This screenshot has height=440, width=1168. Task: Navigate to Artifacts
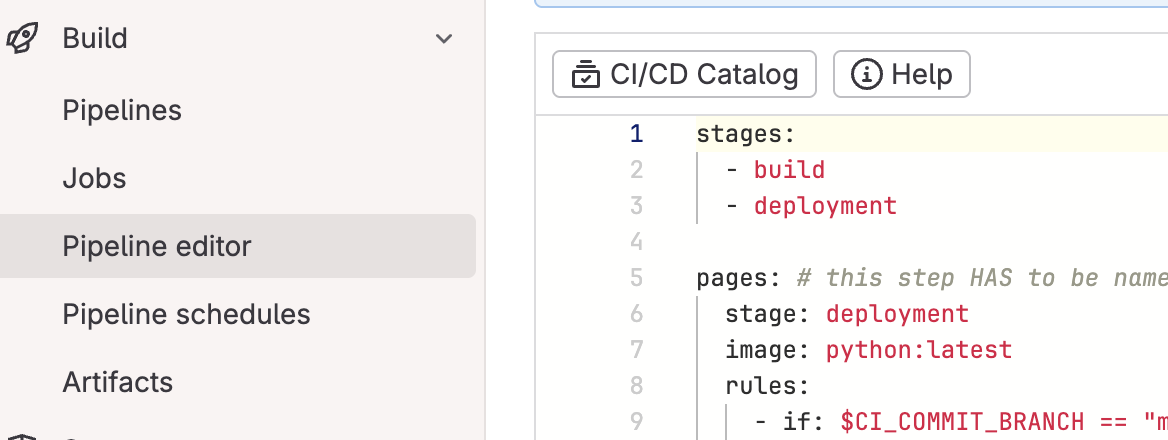tap(118, 382)
